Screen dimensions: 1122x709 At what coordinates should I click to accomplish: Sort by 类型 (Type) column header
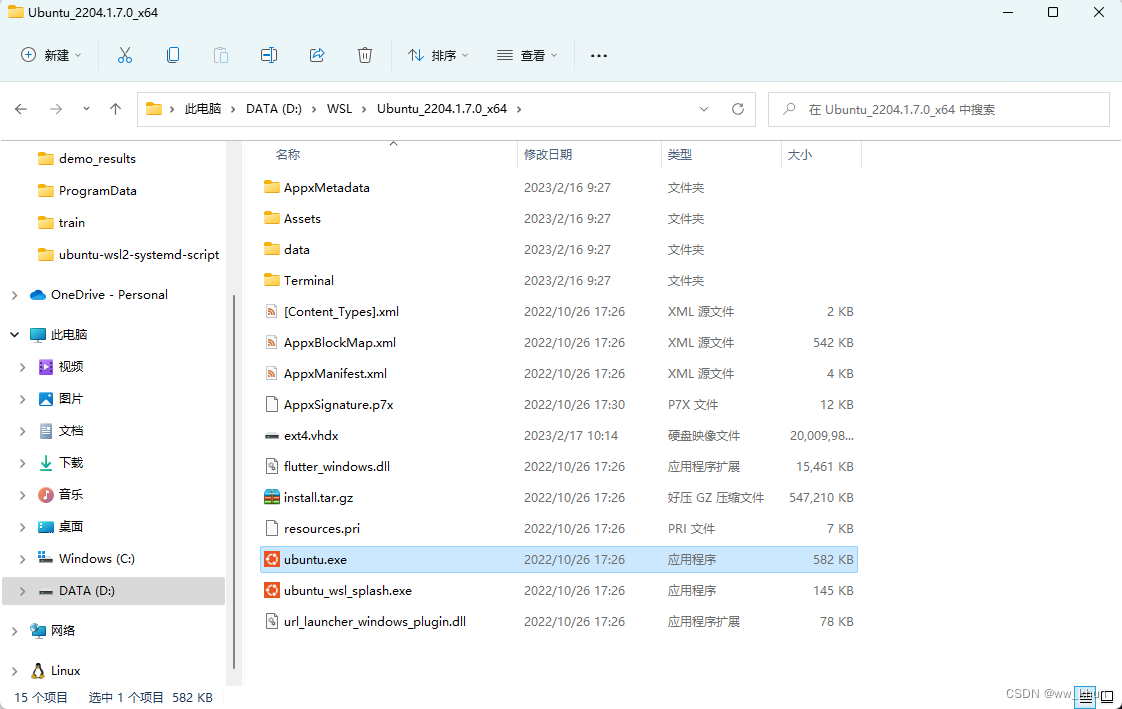click(x=680, y=155)
